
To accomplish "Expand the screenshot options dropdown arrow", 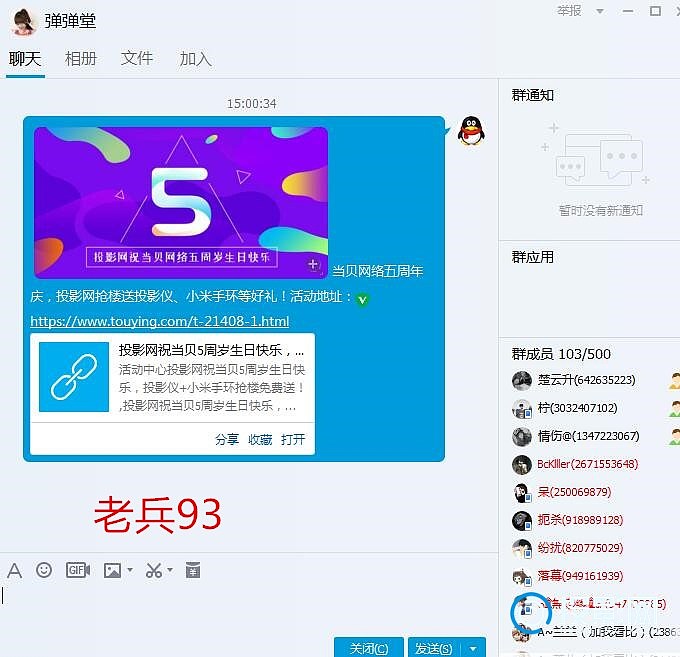I will (170, 571).
